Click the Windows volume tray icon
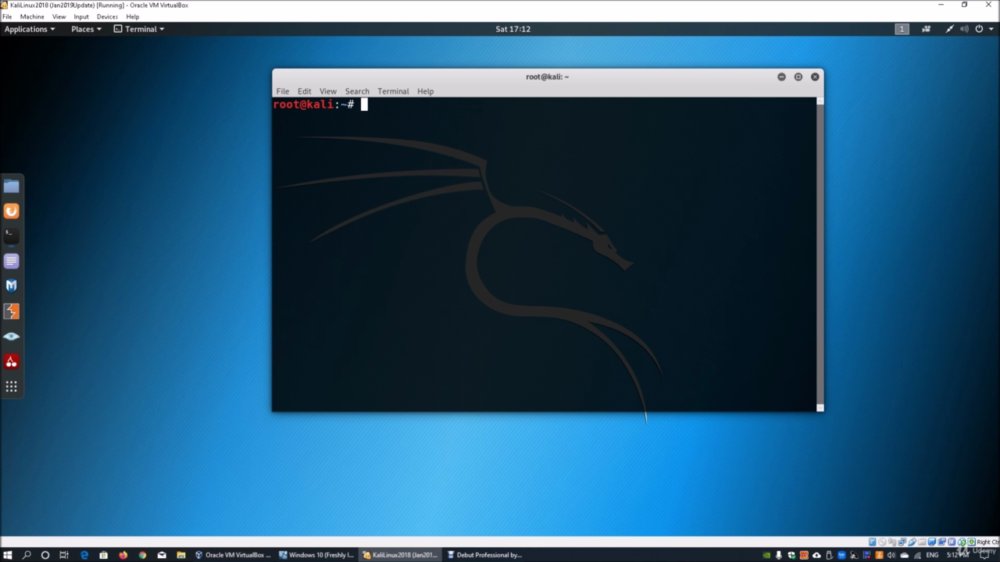This screenshot has width=1000, height=562. pyautogui.click(x=892, y=555)
